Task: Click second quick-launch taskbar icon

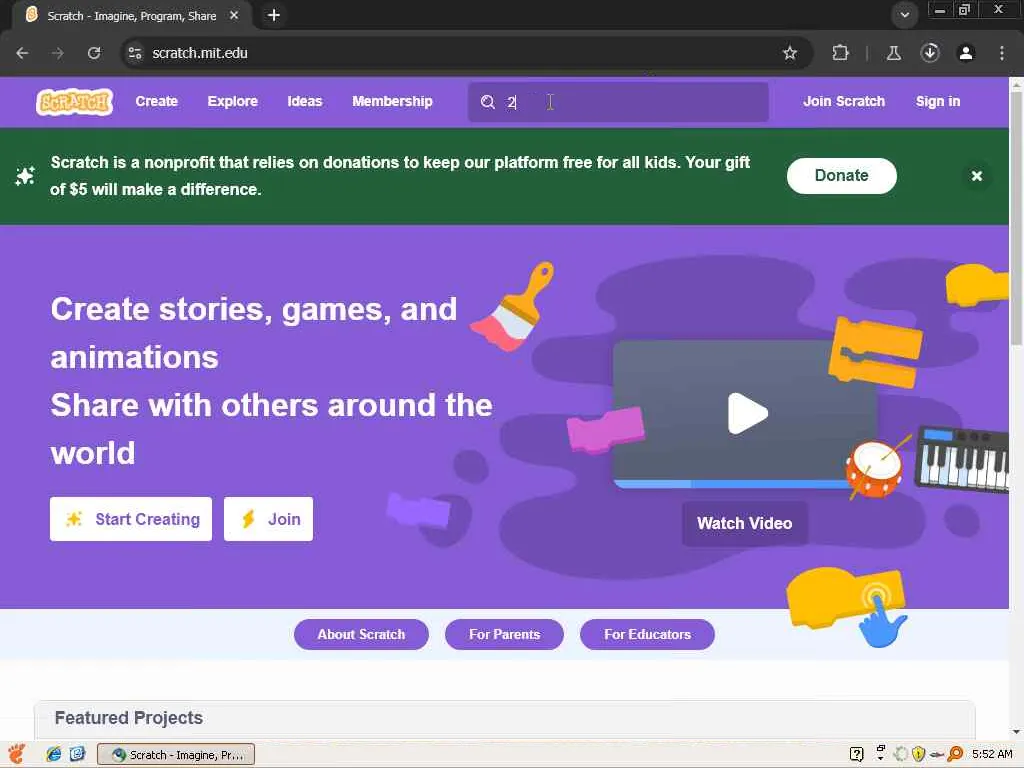Action: point(77,754)
